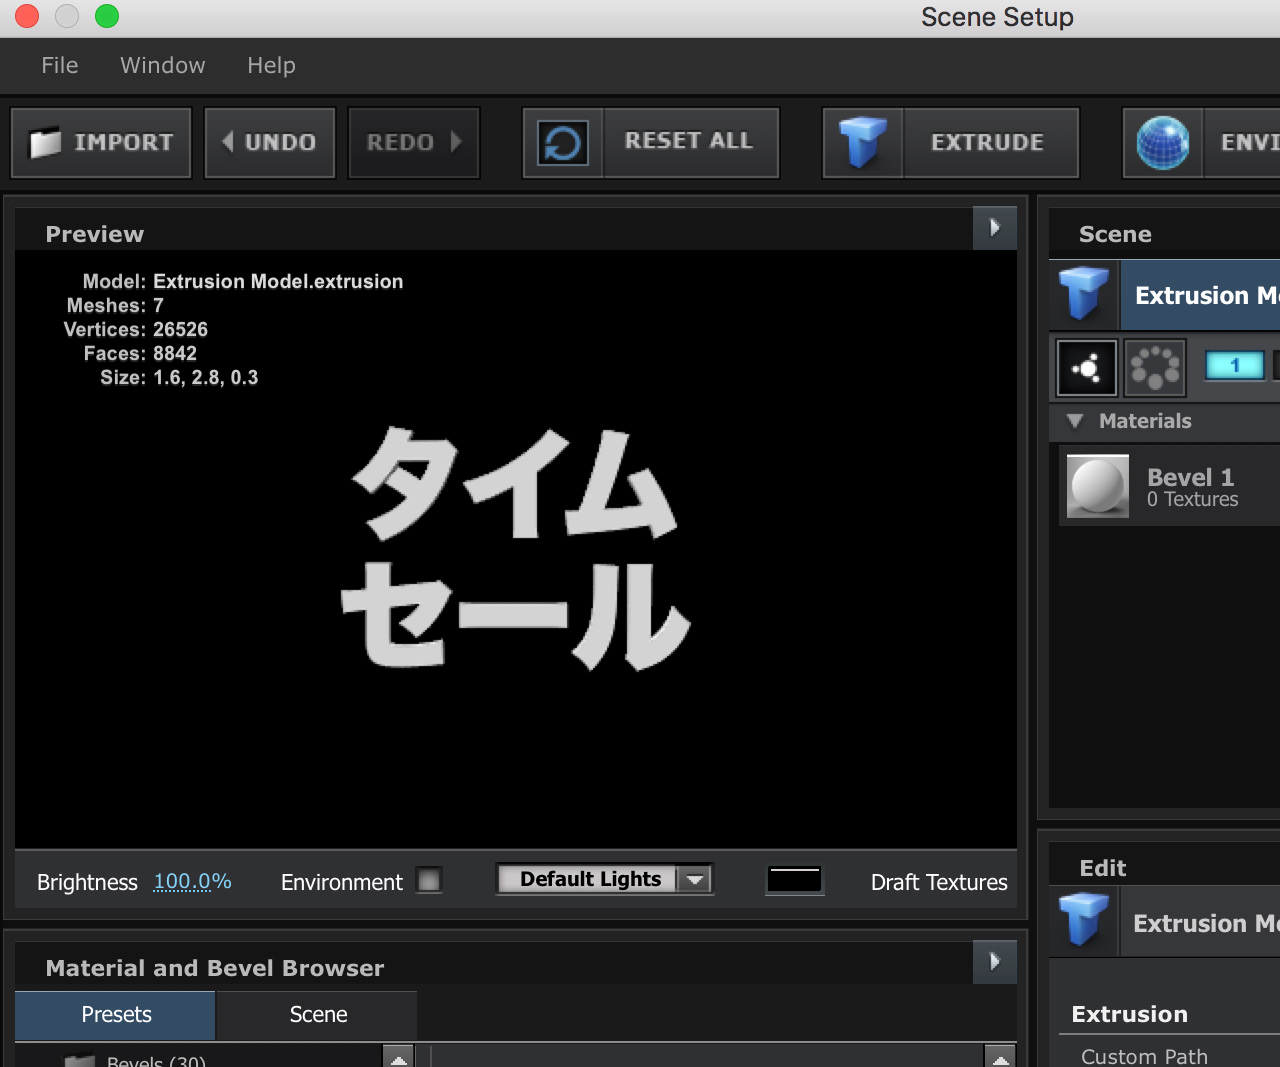
Task: Collapse the Materials section triangle
Action: click(1075, 421)
